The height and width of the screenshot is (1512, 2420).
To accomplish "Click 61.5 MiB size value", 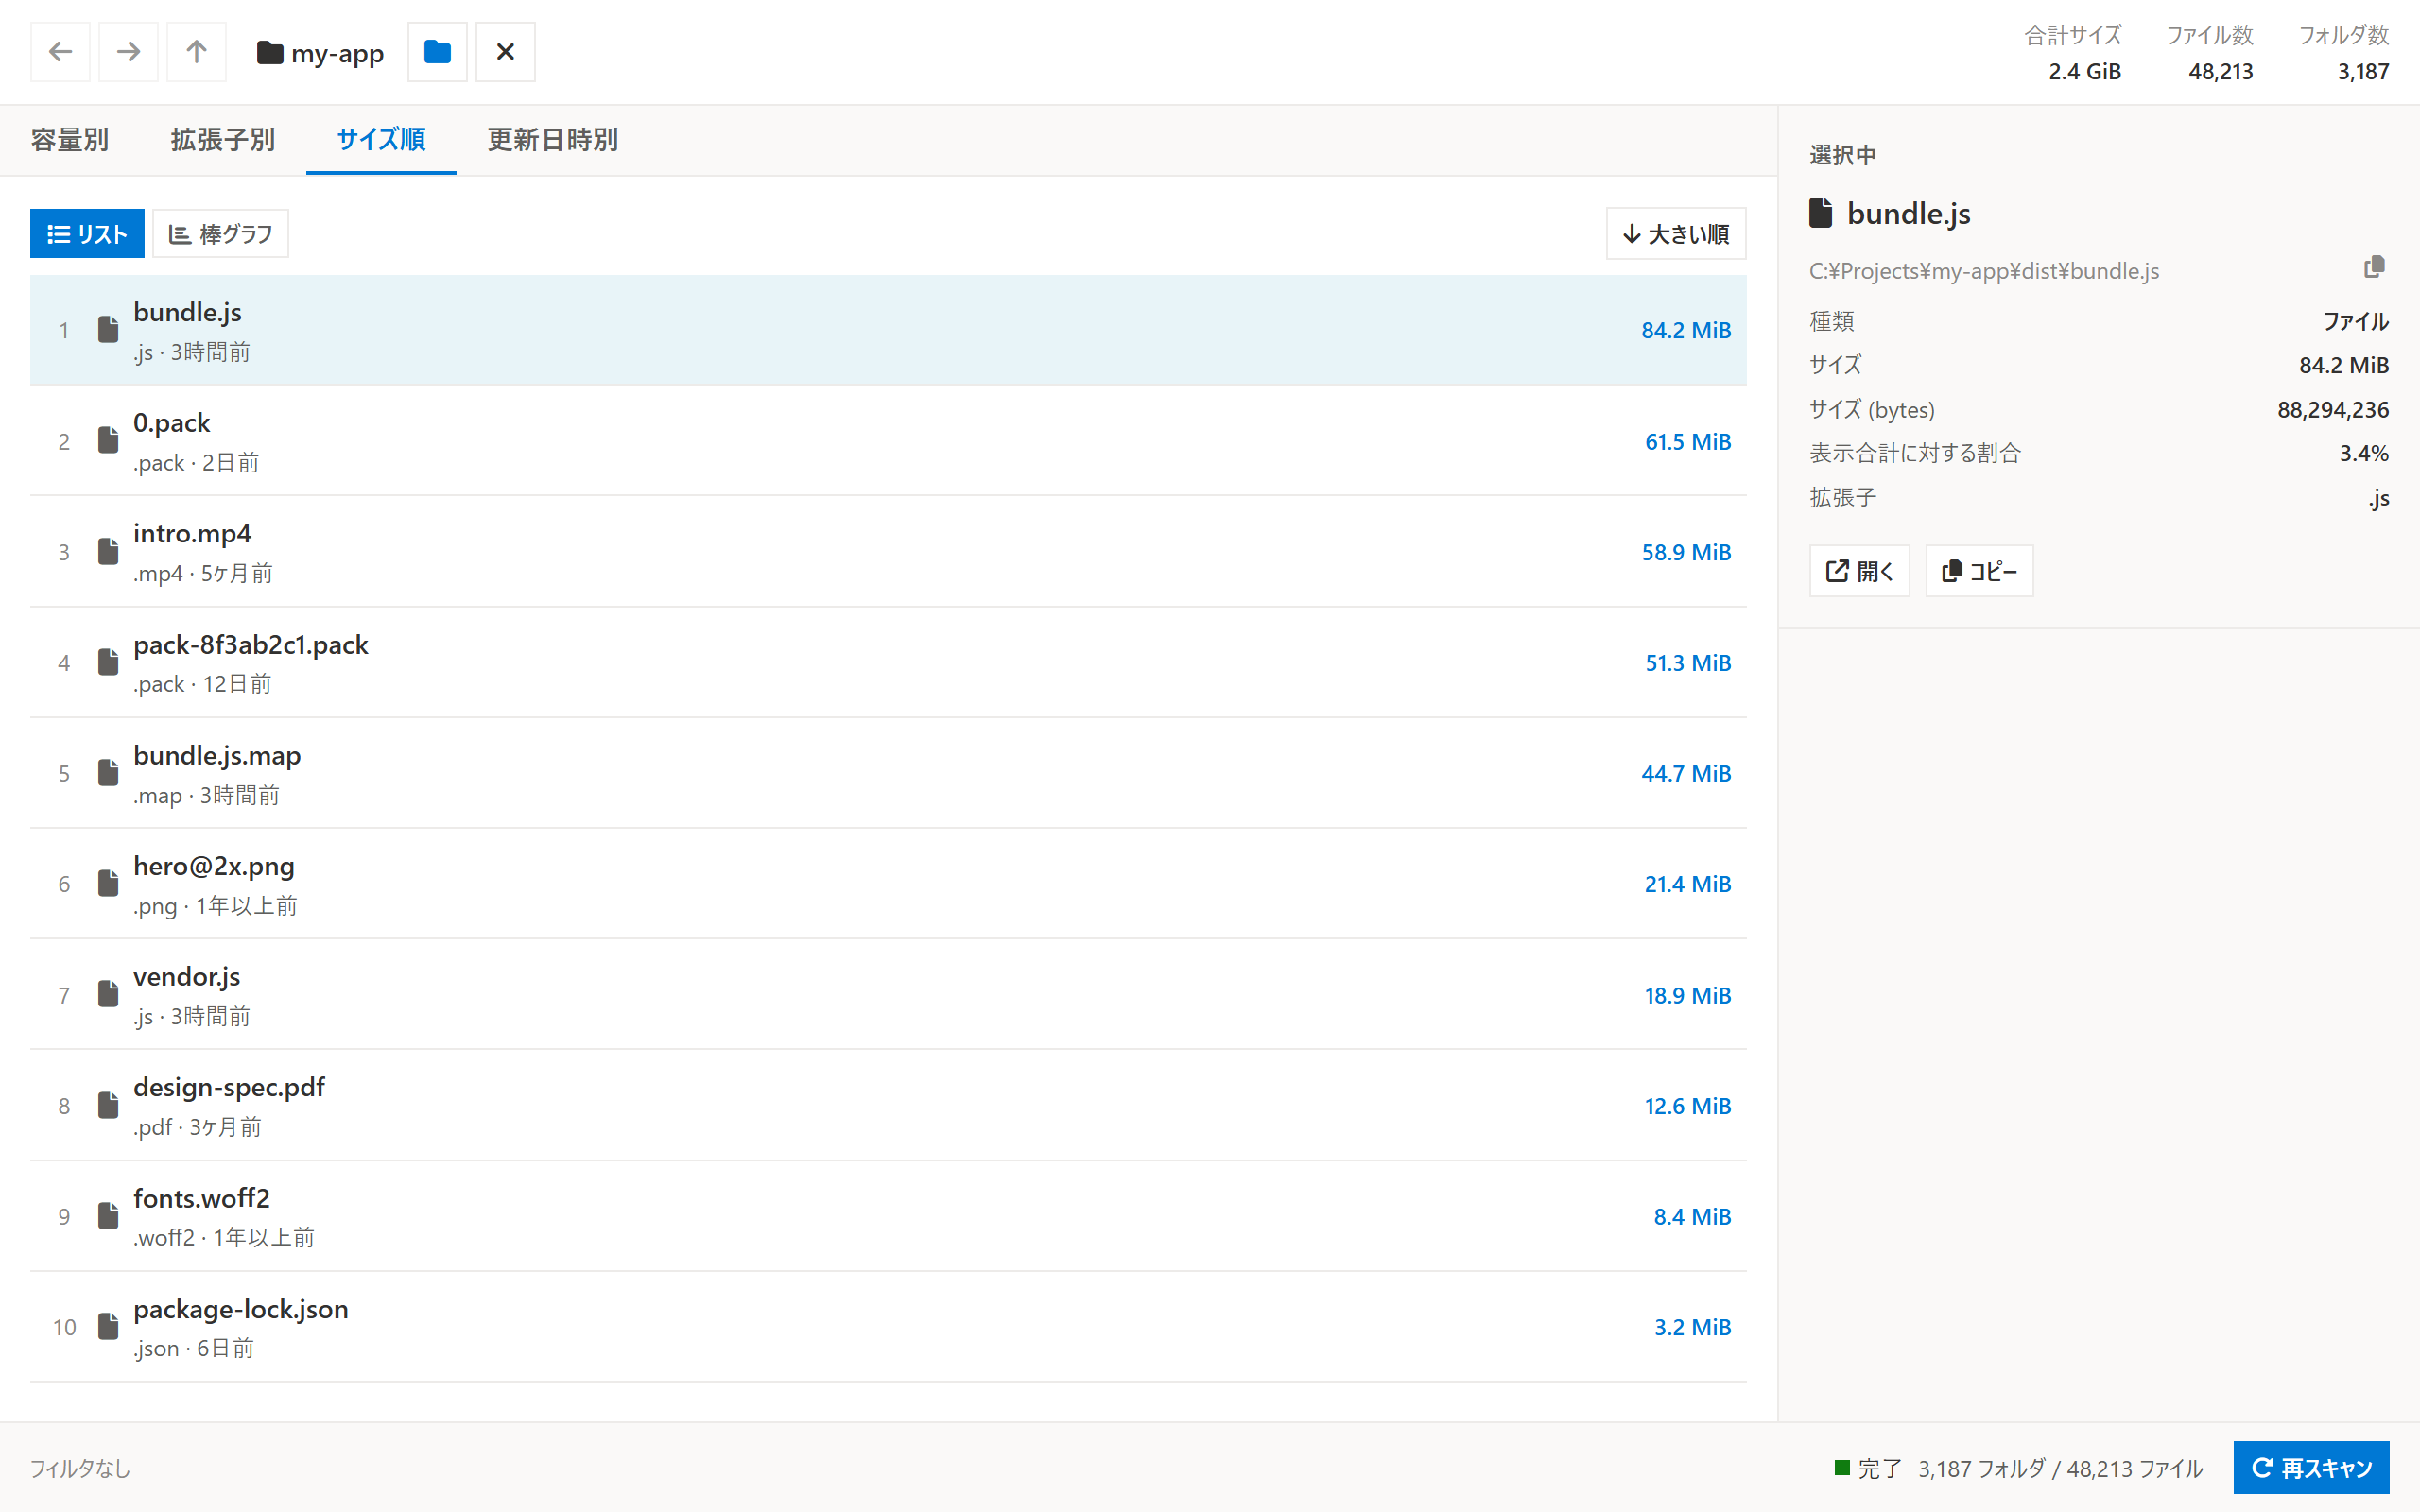I will tap(1688, 442).
